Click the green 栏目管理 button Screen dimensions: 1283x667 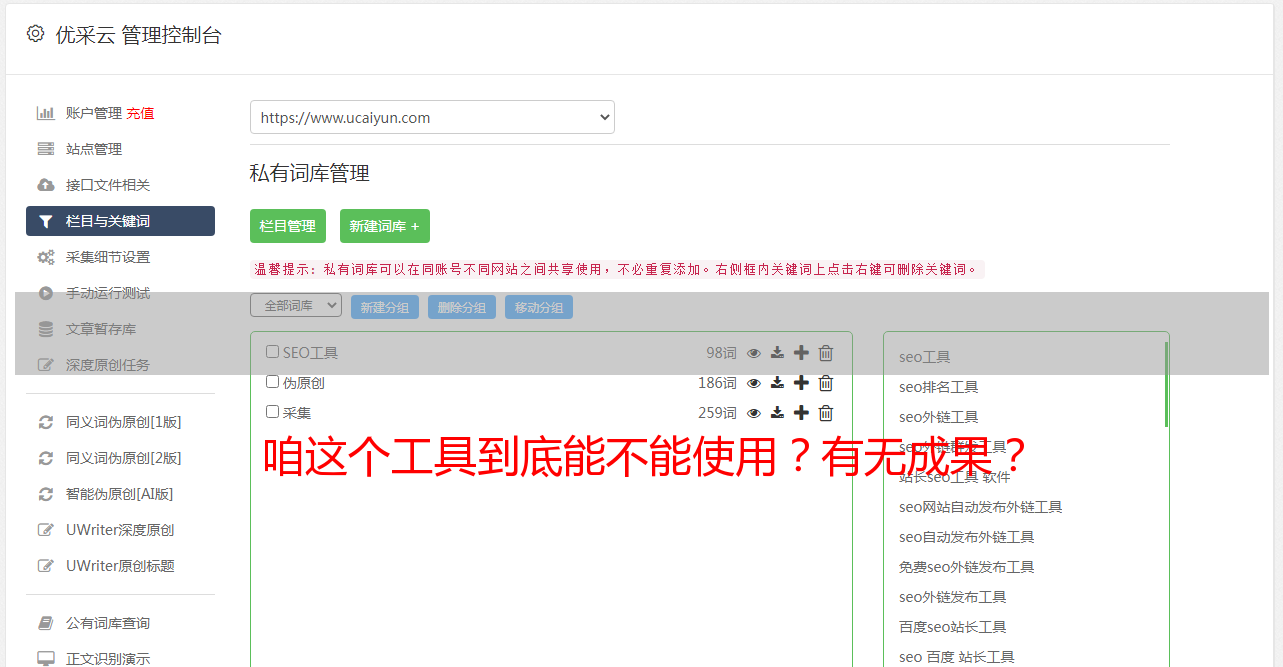[288, 226]
